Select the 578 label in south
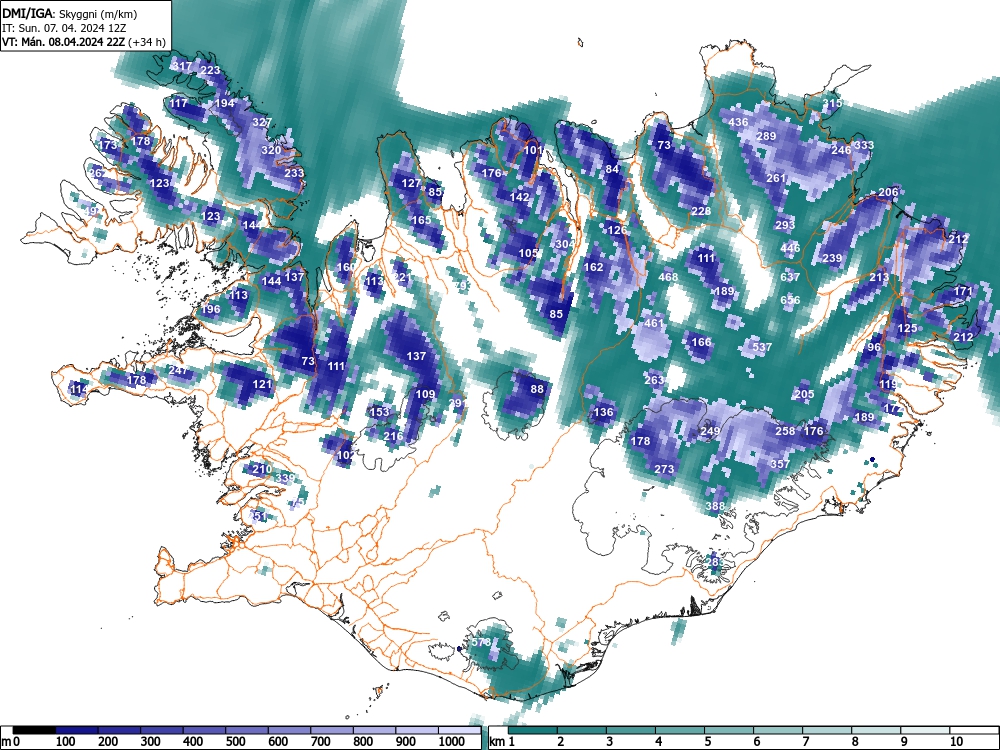 480,642
